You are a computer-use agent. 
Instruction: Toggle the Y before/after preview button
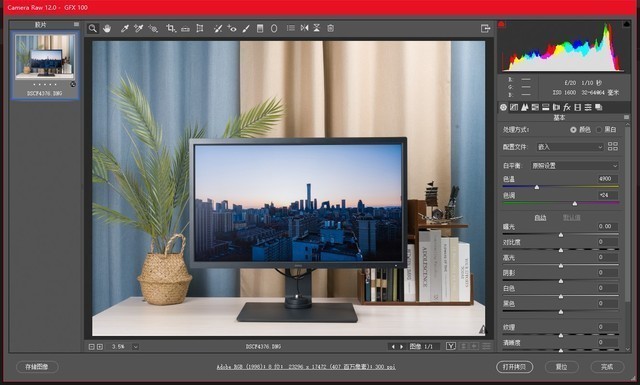[x=451, y=346]
